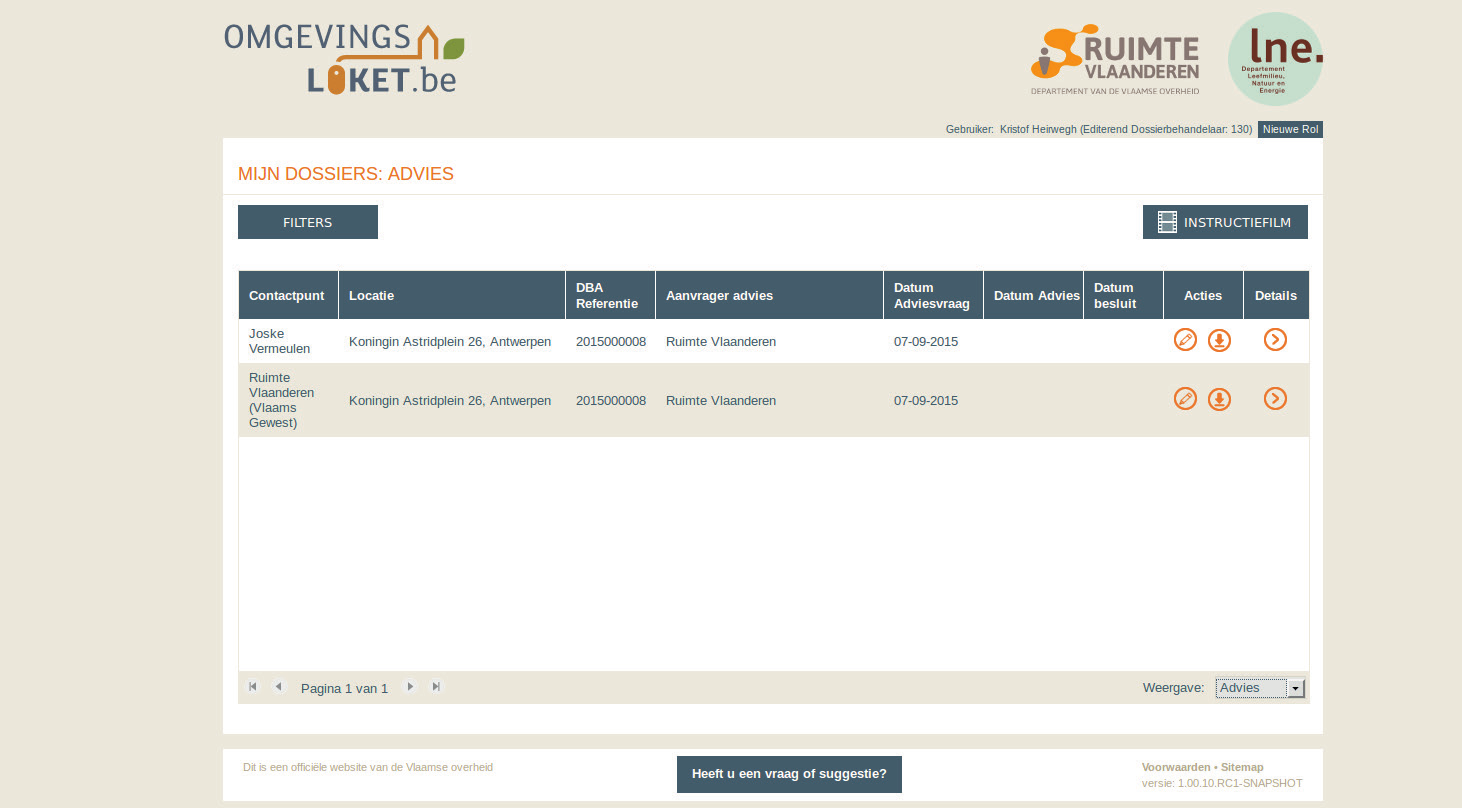Go to first page using pager icon

(x=253, y=687)
